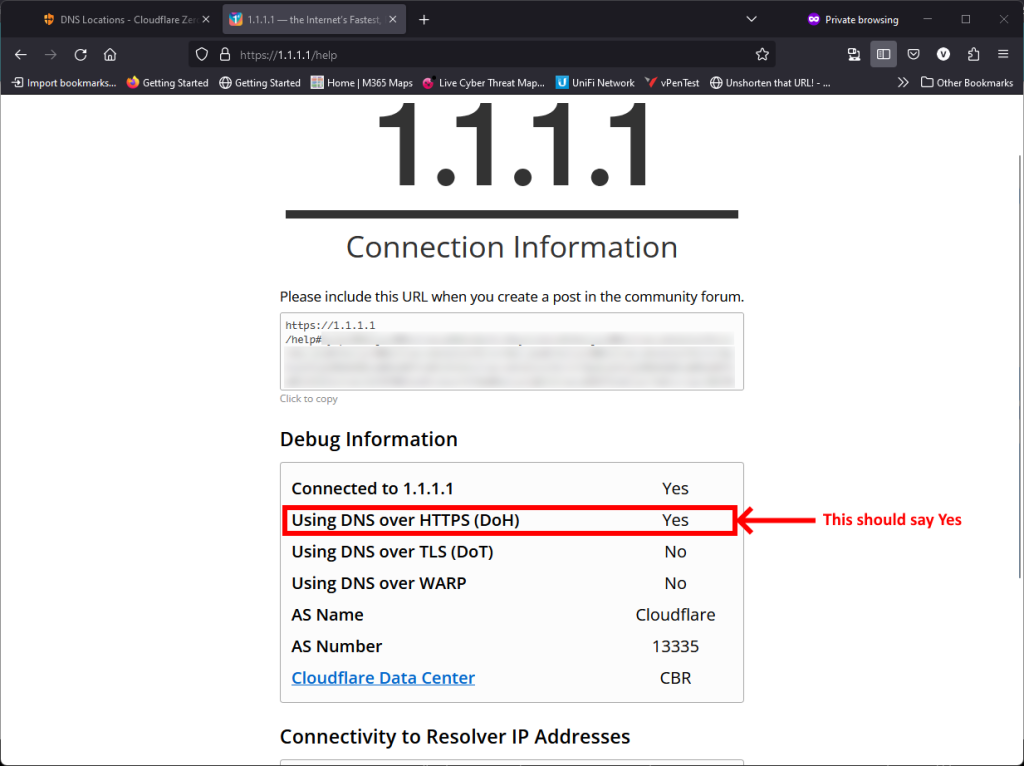This screenshot has height=766, width=1024.
Task: Follow the Cloudflare Data Center link
Action: 383,678
